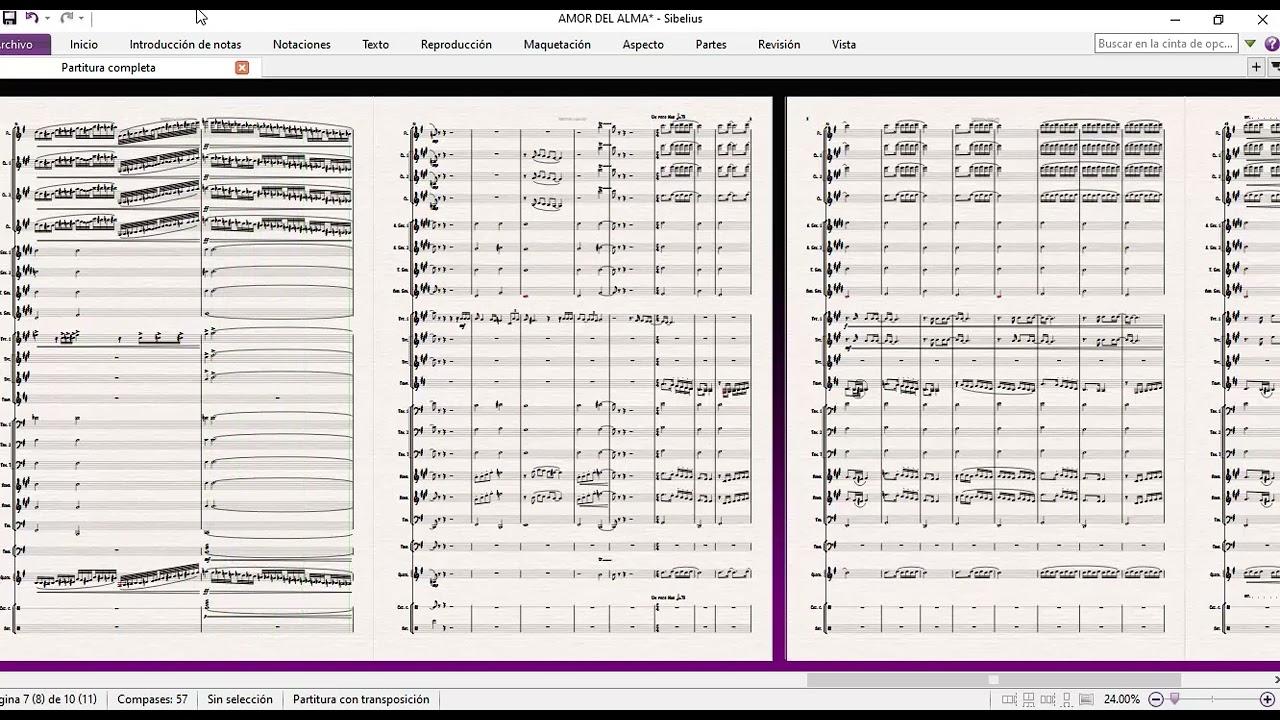Open the Notaciones ribbon tab
The height and width of the screenshot is (720, 1280).
[x=302, y=44]
